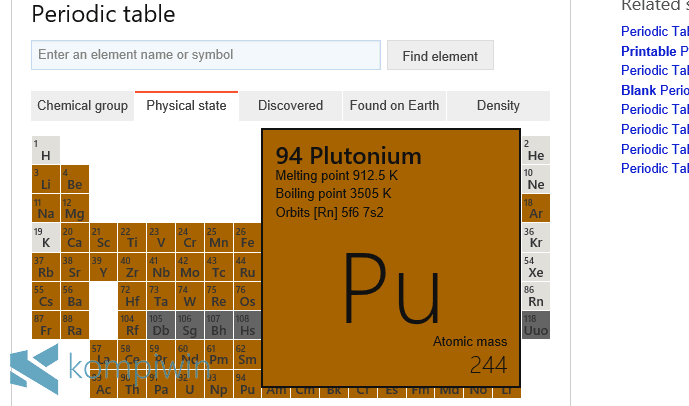Click the Caesium (Cs) cell
689x406 pixels.
[x=46, y=296]
